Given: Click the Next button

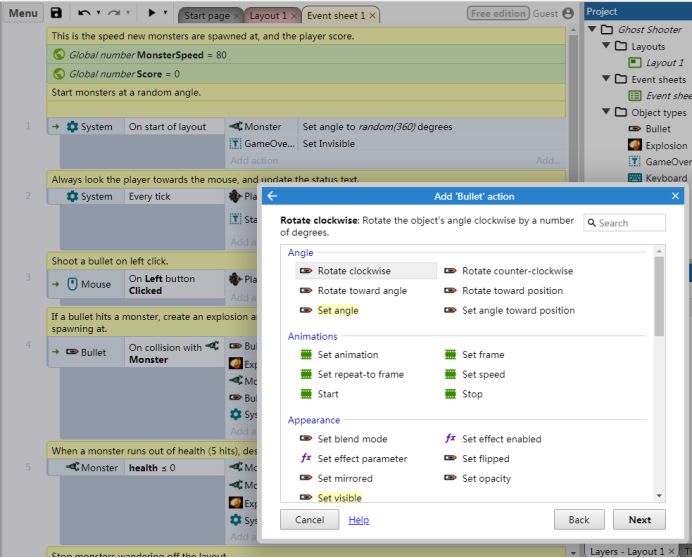Looking at the screenshot, I should coord(639,520).
